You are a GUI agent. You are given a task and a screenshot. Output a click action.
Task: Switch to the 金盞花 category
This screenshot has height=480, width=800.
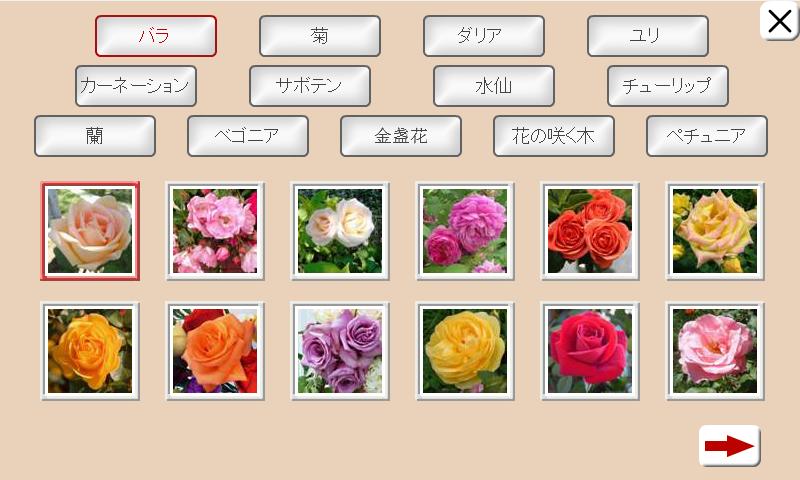pos(401,136)
